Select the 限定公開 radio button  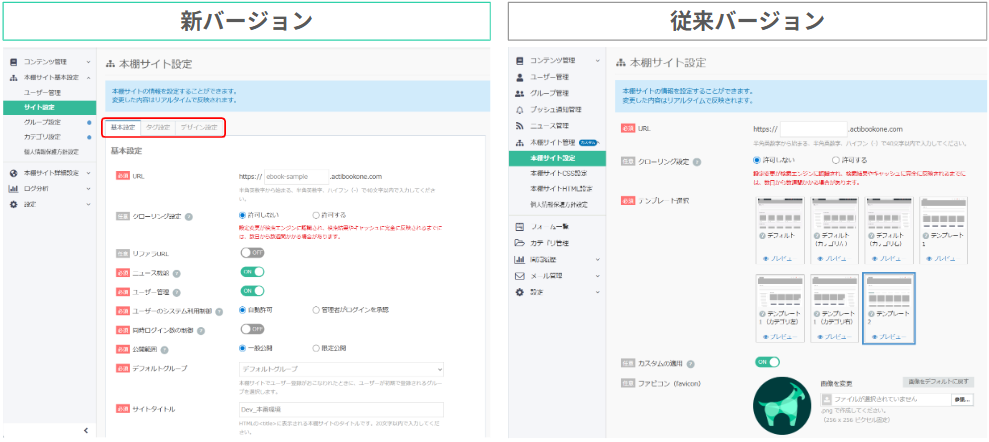tap(316, 348)
